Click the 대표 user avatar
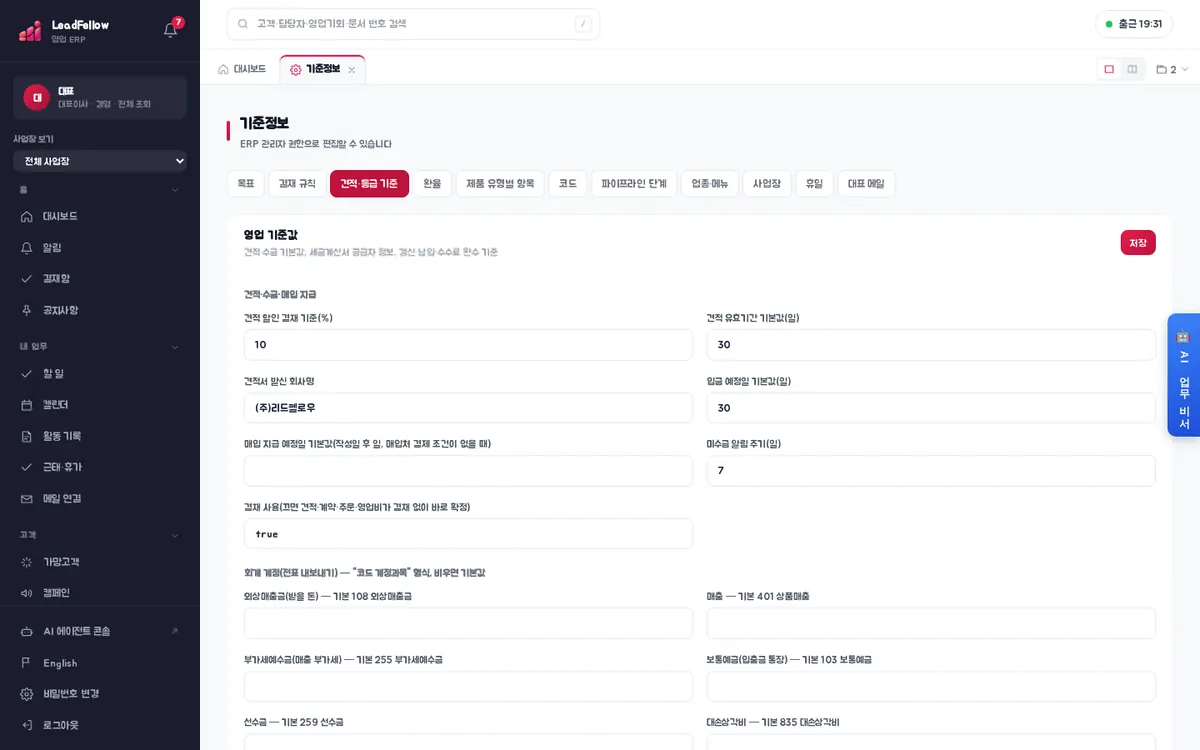 (37, 97)
